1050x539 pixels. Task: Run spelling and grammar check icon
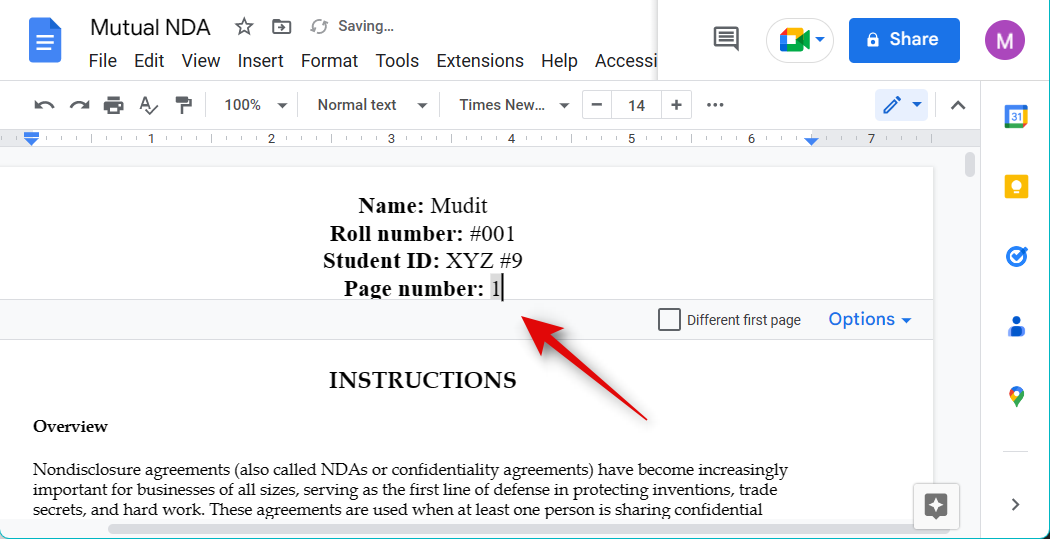149,105
